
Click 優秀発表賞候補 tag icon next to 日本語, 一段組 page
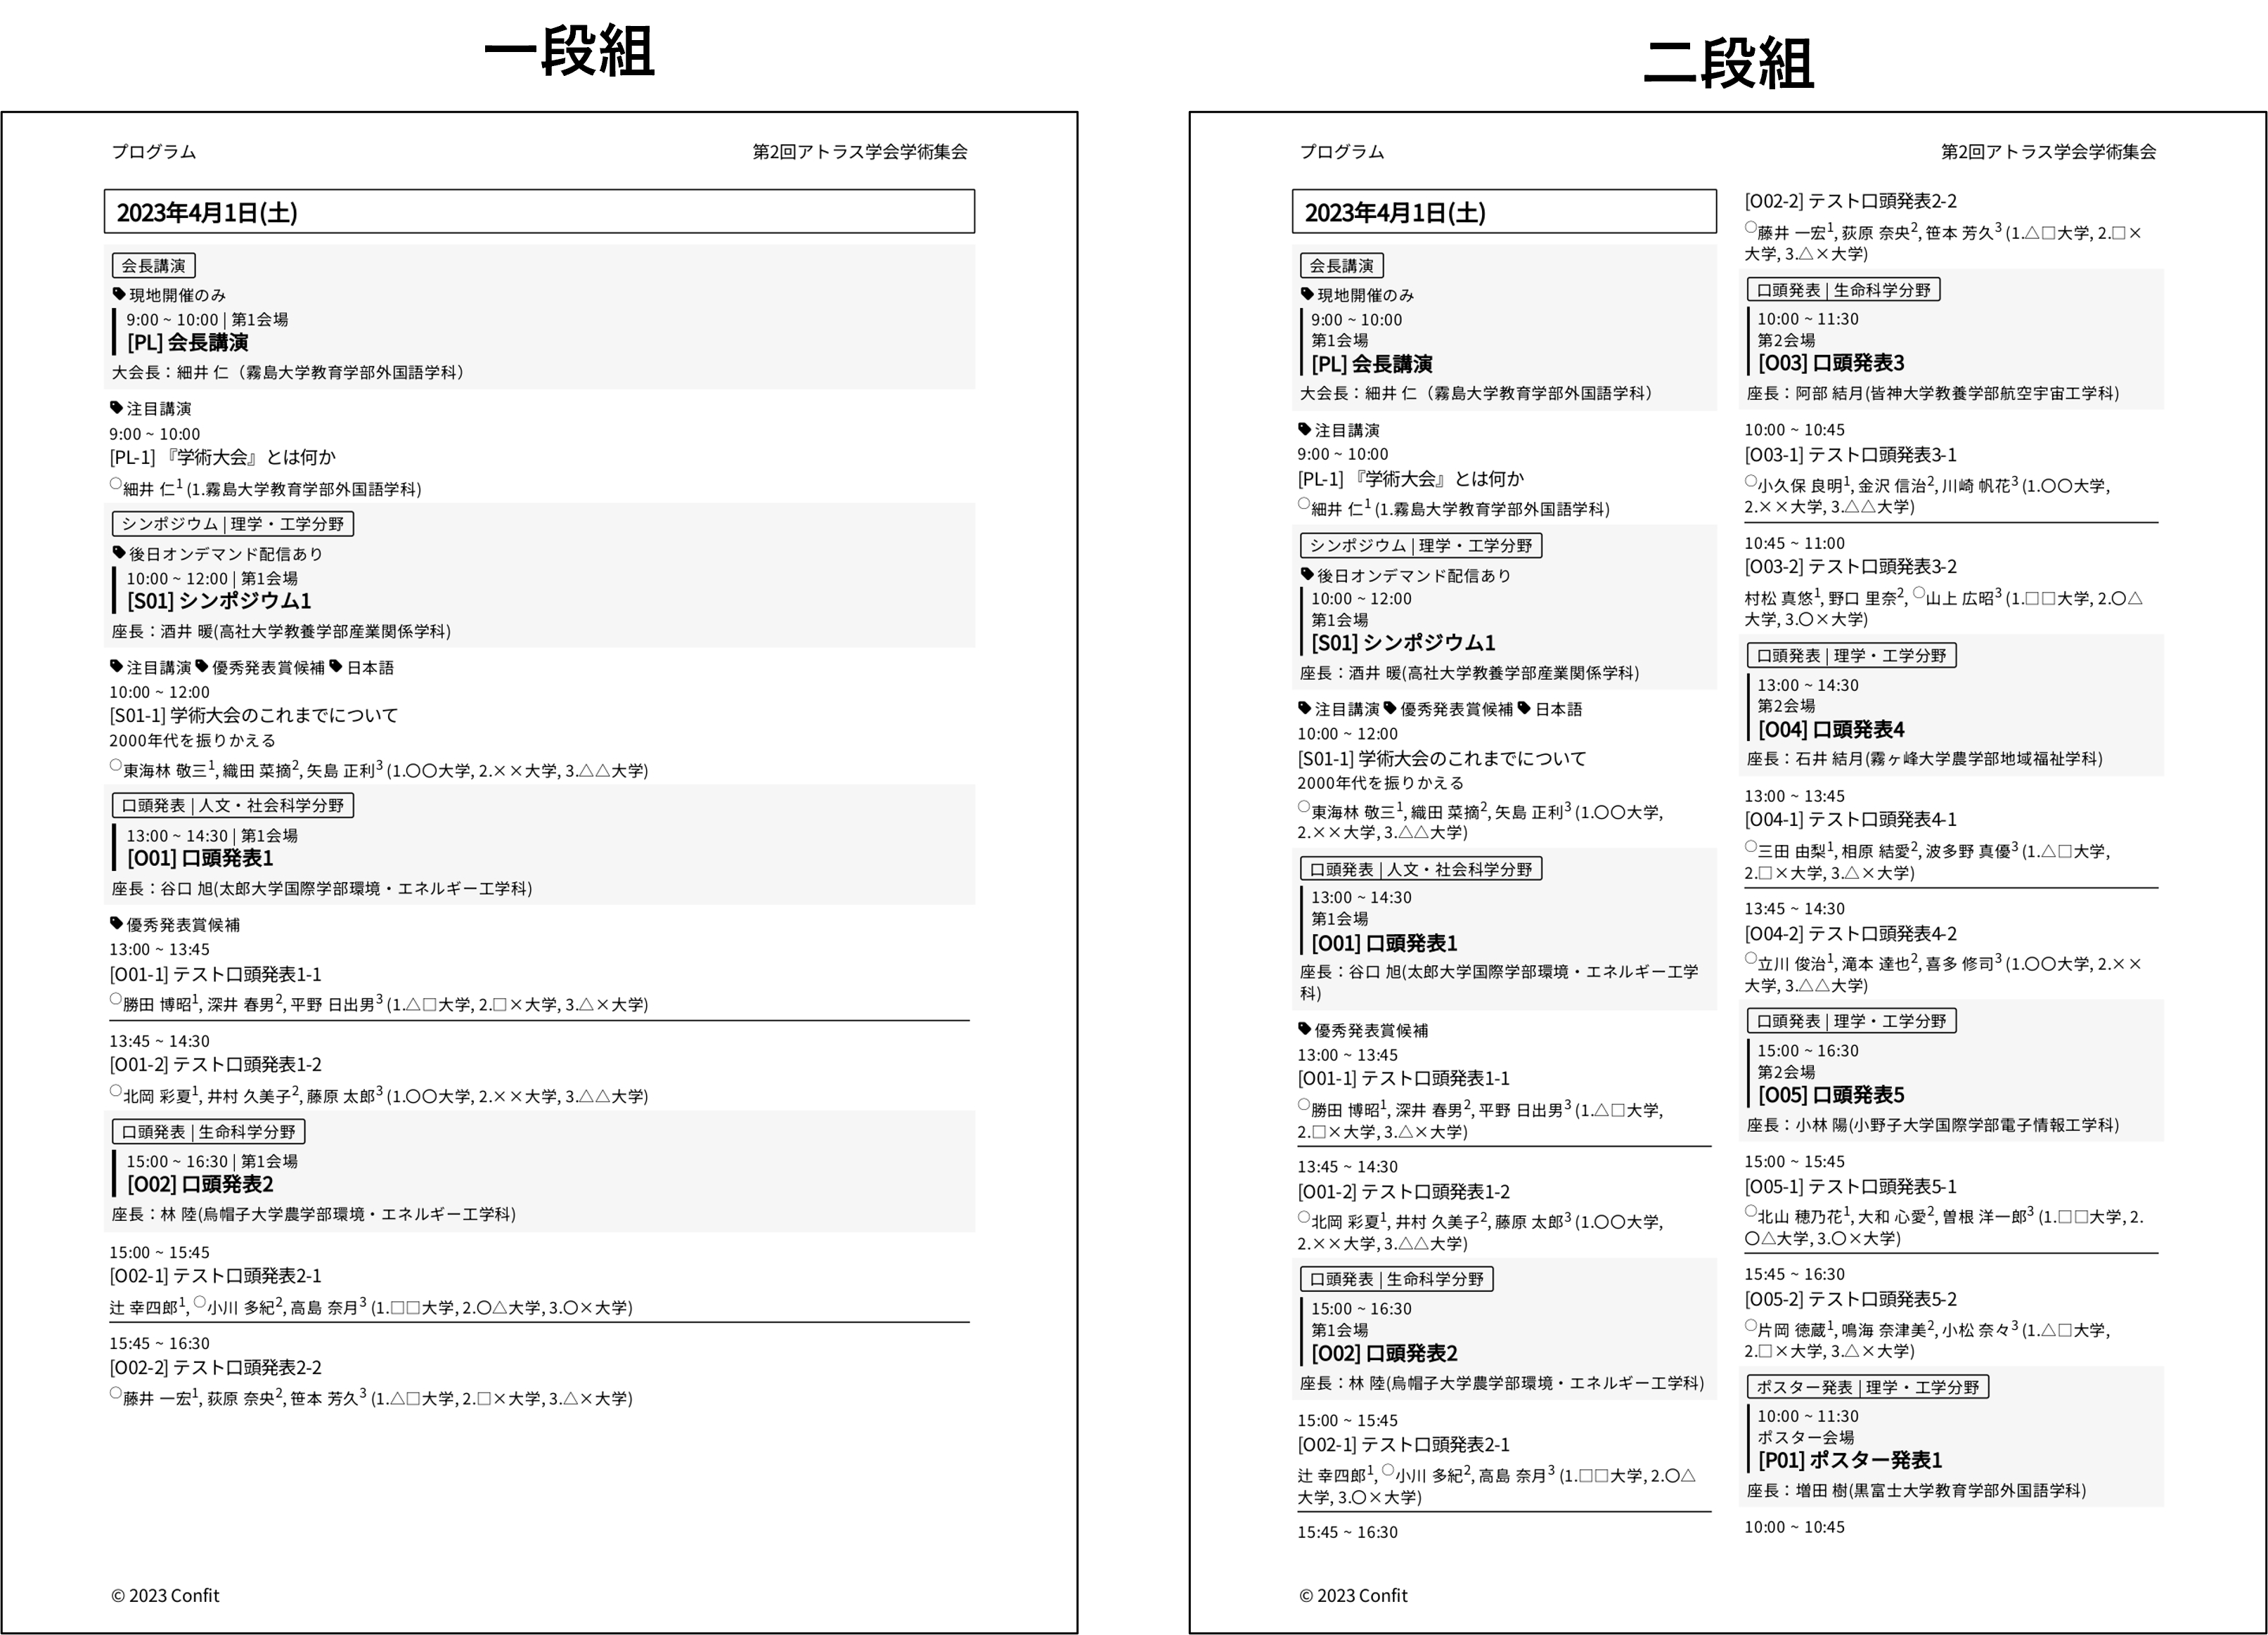pyautogui.click(x=201, y=666)
